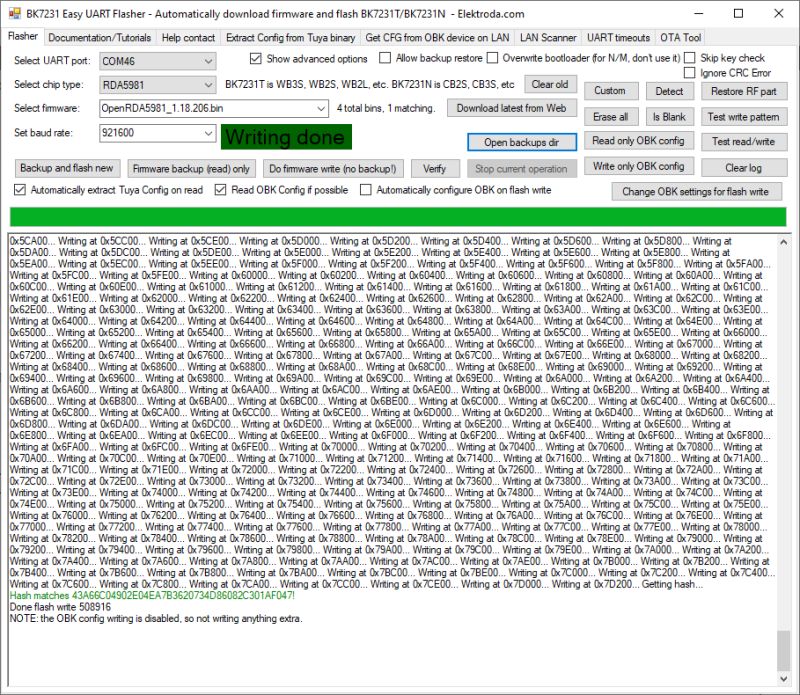
Task: Click the Clear log button
Action: coord(743,167)
